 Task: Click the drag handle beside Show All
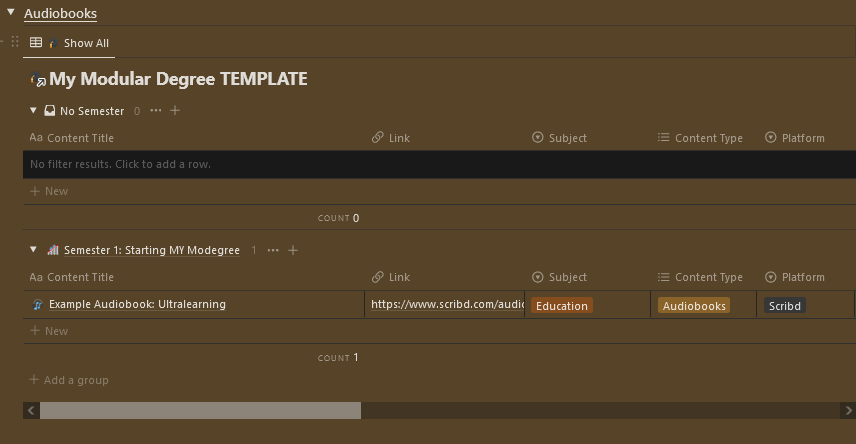[x=15, y=42]
